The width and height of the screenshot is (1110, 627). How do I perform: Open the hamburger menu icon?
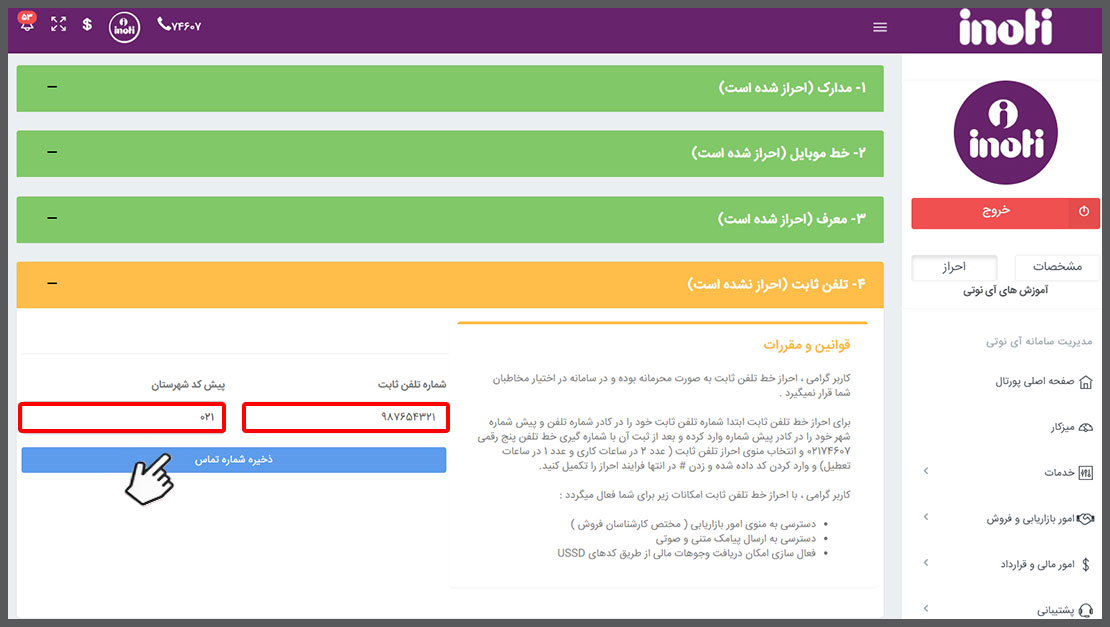(880, 27)
